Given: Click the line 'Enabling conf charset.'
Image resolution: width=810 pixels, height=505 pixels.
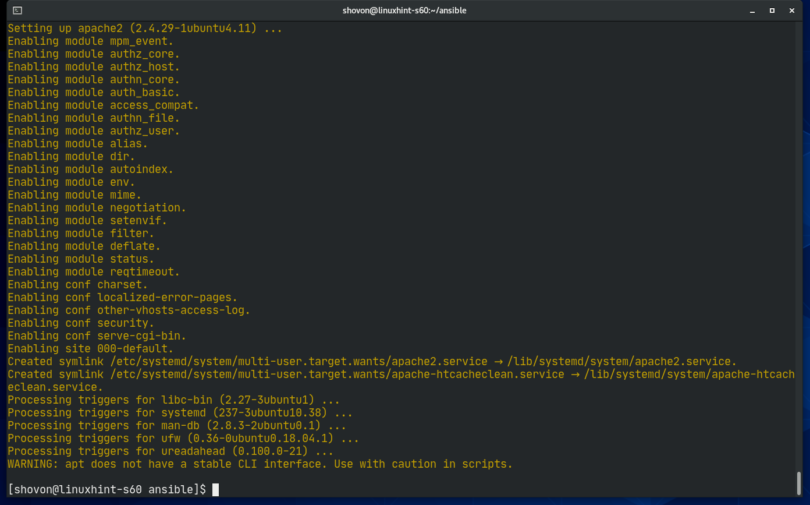Looking at the screenshot, I should tap(77, 285).
